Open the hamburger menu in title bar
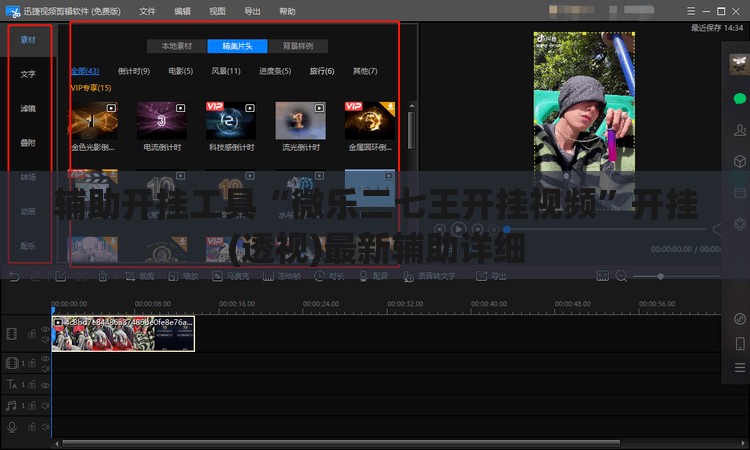Screen dimensions: 750x450 pos(691,11)
